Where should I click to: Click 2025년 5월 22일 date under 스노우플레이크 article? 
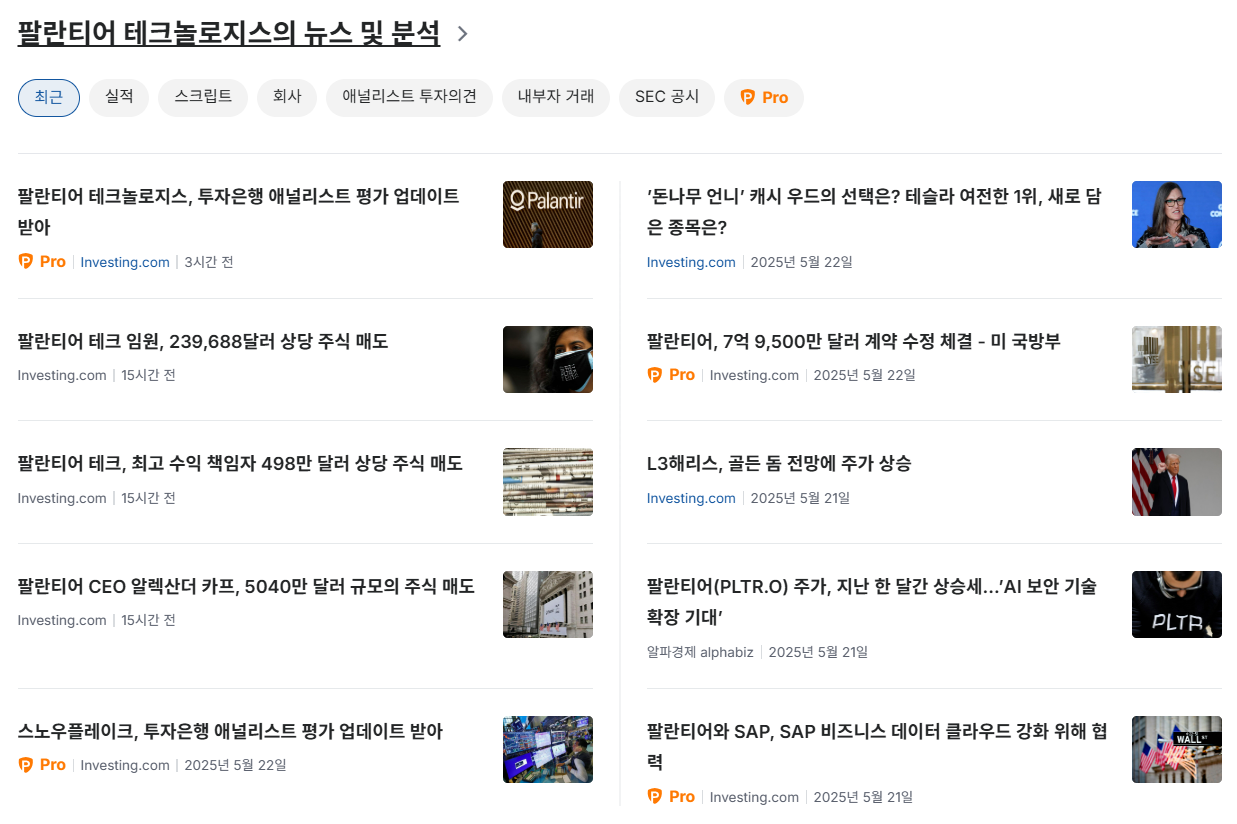(x=236, y=765)
